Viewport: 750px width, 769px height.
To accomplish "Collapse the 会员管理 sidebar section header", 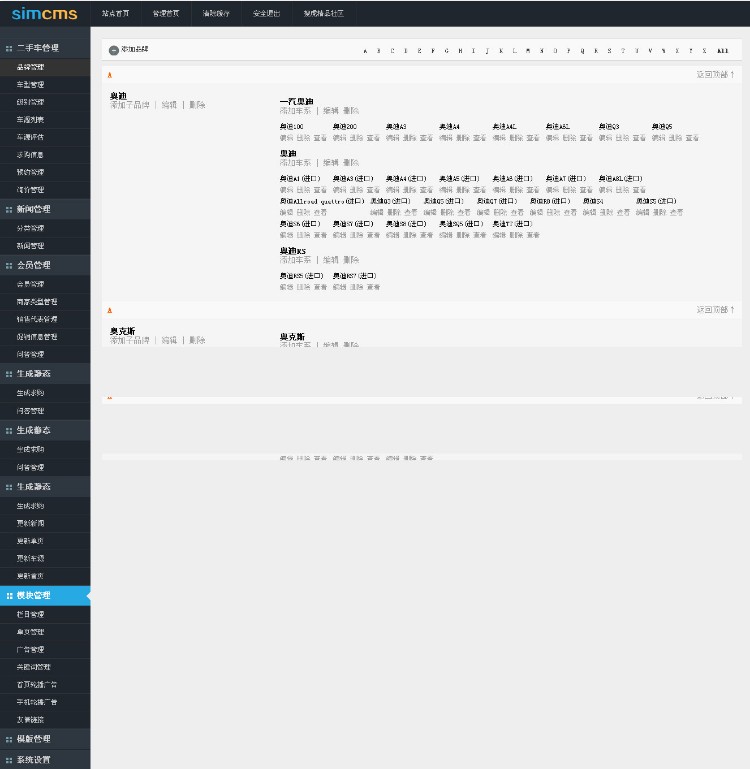I will (45, 265).
